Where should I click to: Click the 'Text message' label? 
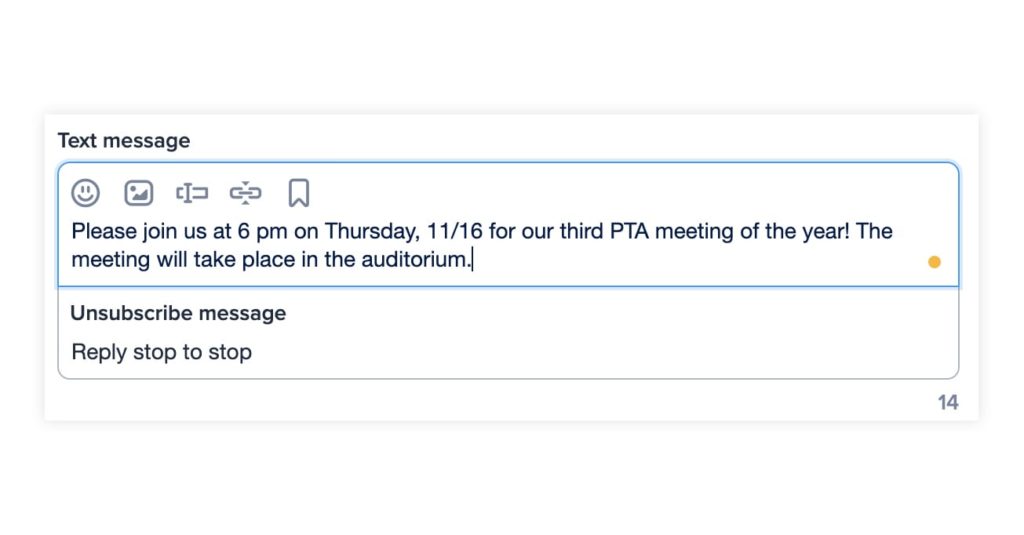(123, 141)
